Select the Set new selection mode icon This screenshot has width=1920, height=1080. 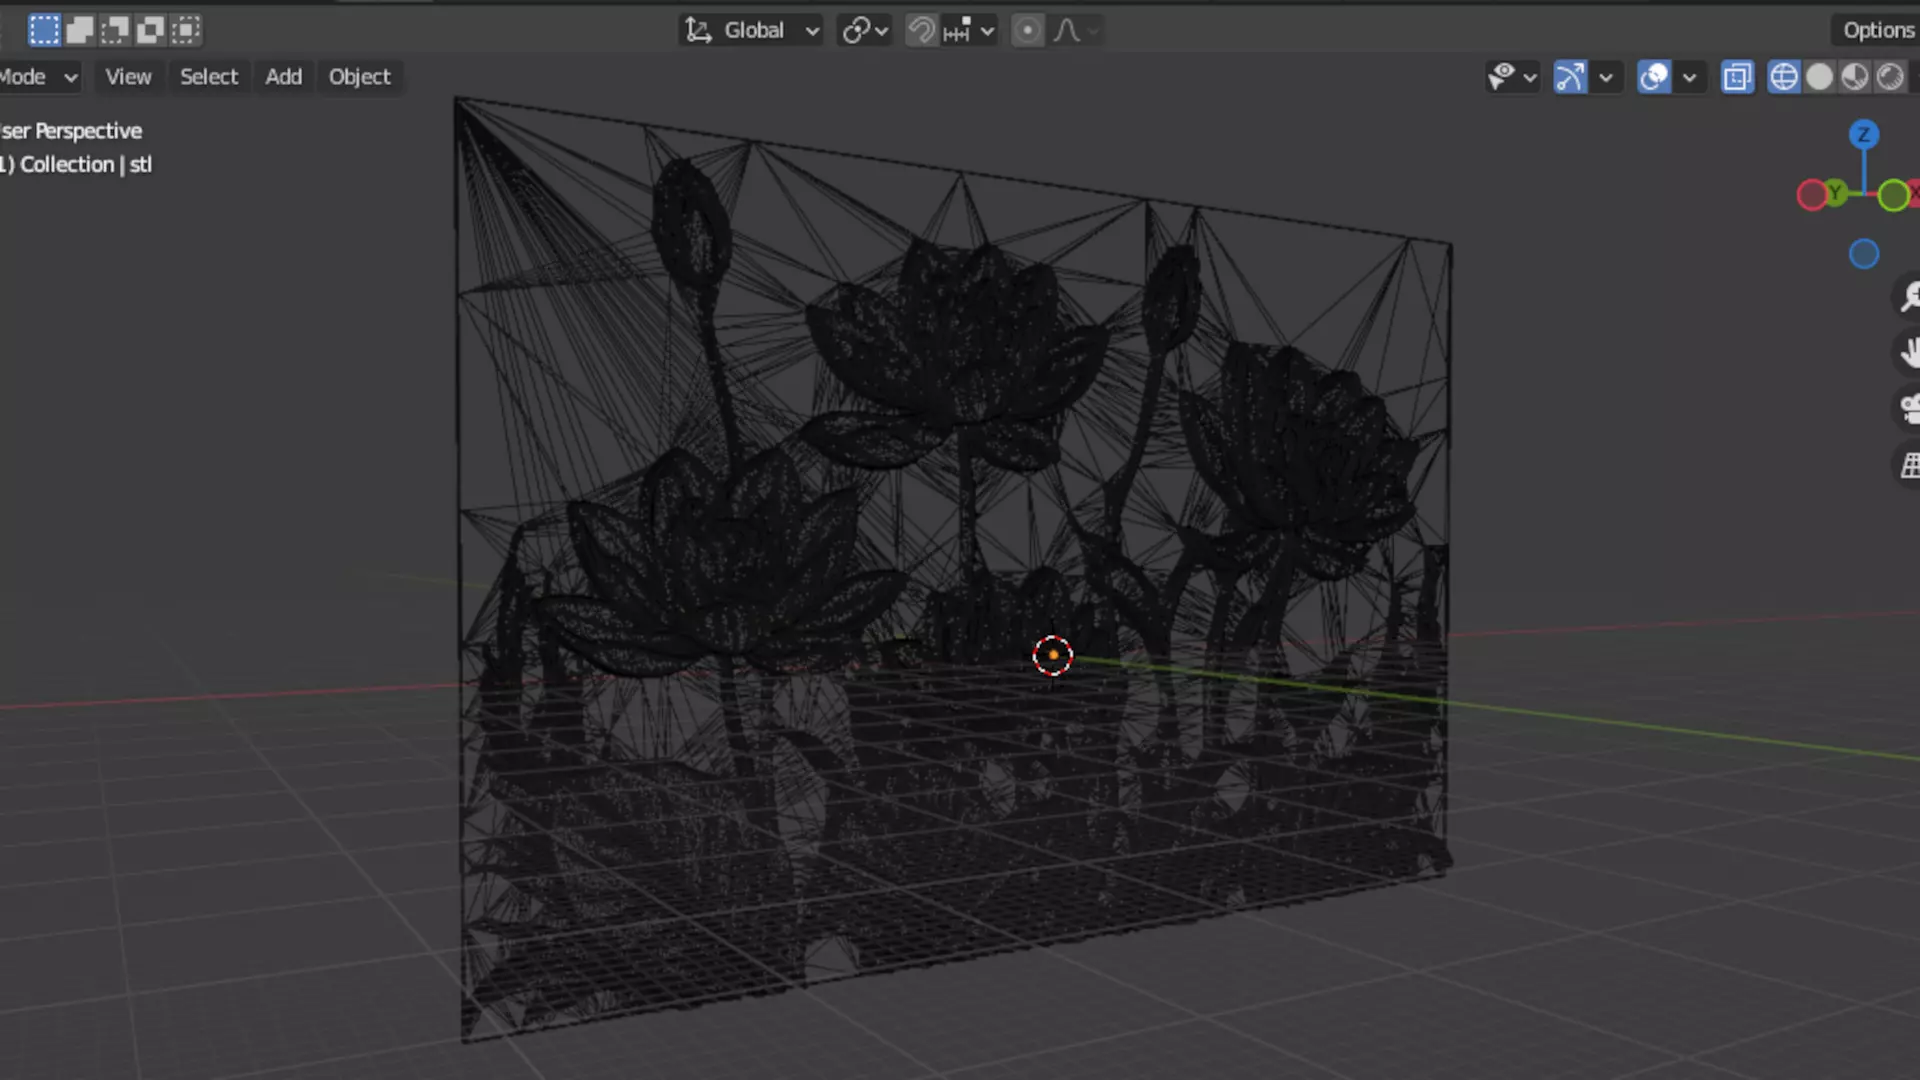point(44,30)
